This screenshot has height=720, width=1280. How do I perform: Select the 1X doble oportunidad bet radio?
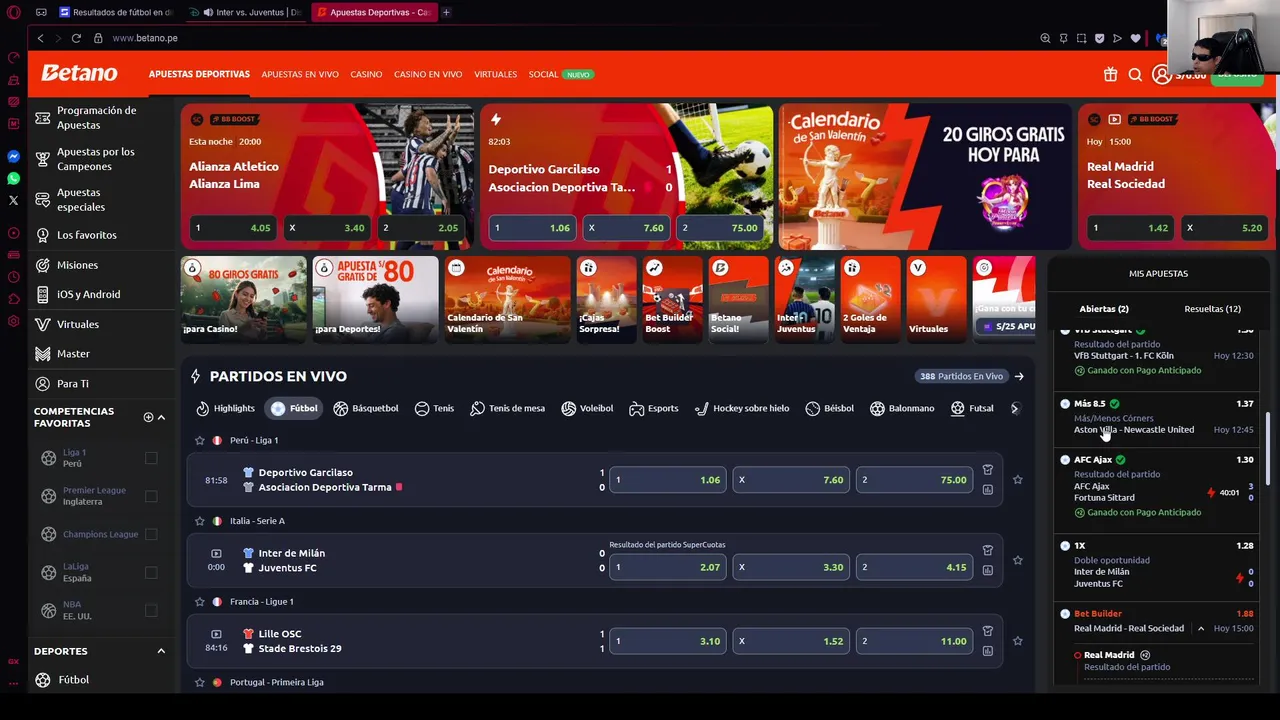tap(1065, 546)
